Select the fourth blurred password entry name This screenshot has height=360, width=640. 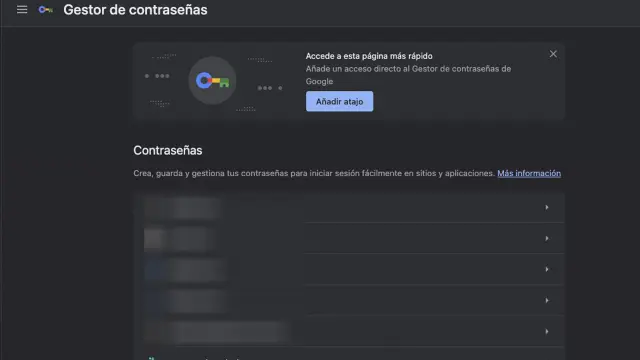197,301
